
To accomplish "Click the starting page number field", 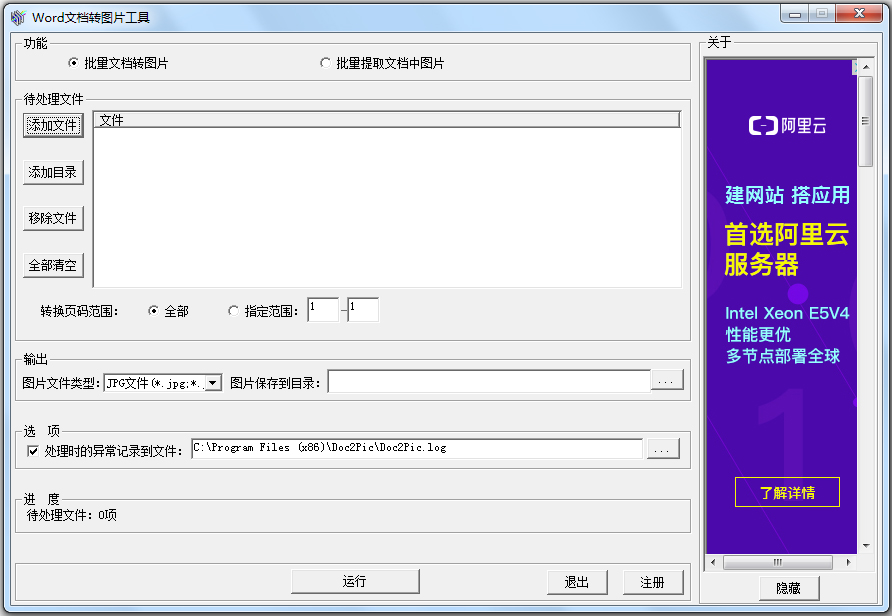I will [x=322, y=309].
